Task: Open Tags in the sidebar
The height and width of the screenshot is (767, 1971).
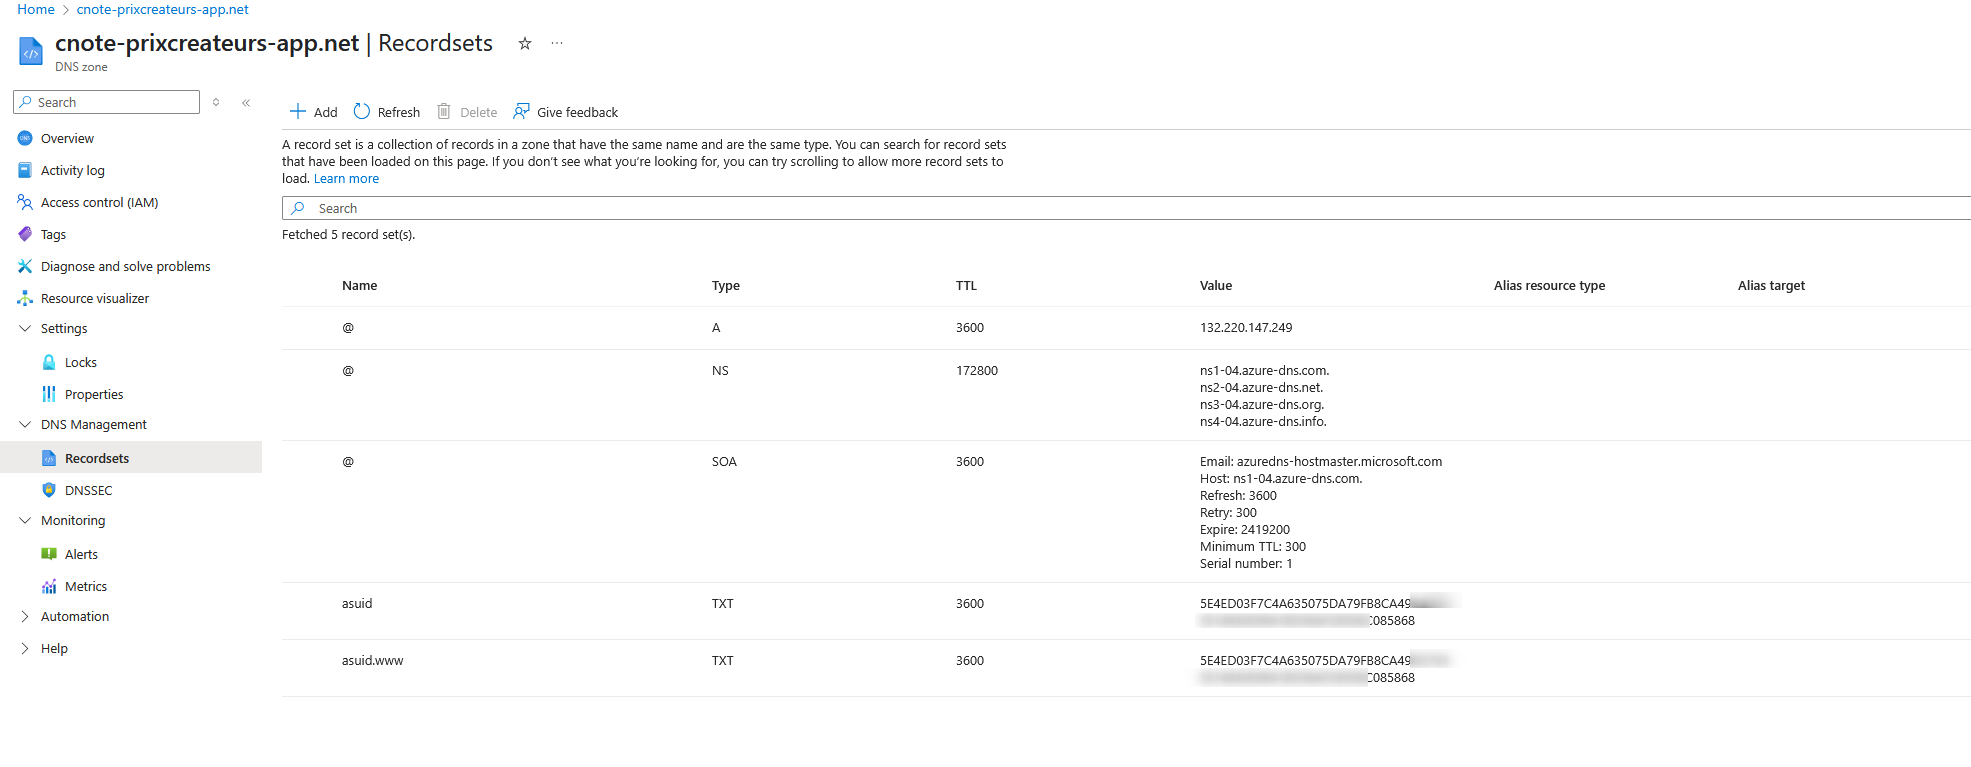Action: 53,234
